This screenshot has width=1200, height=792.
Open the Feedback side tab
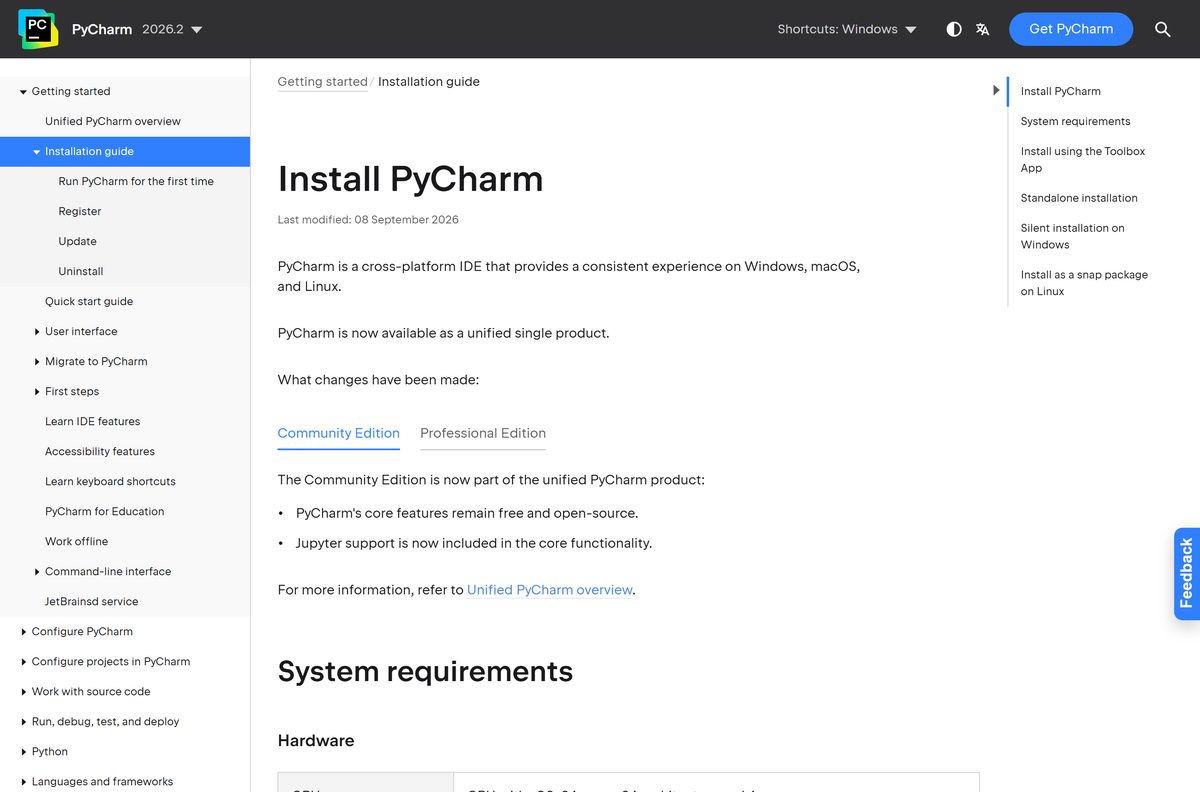tap(1187, 574)
